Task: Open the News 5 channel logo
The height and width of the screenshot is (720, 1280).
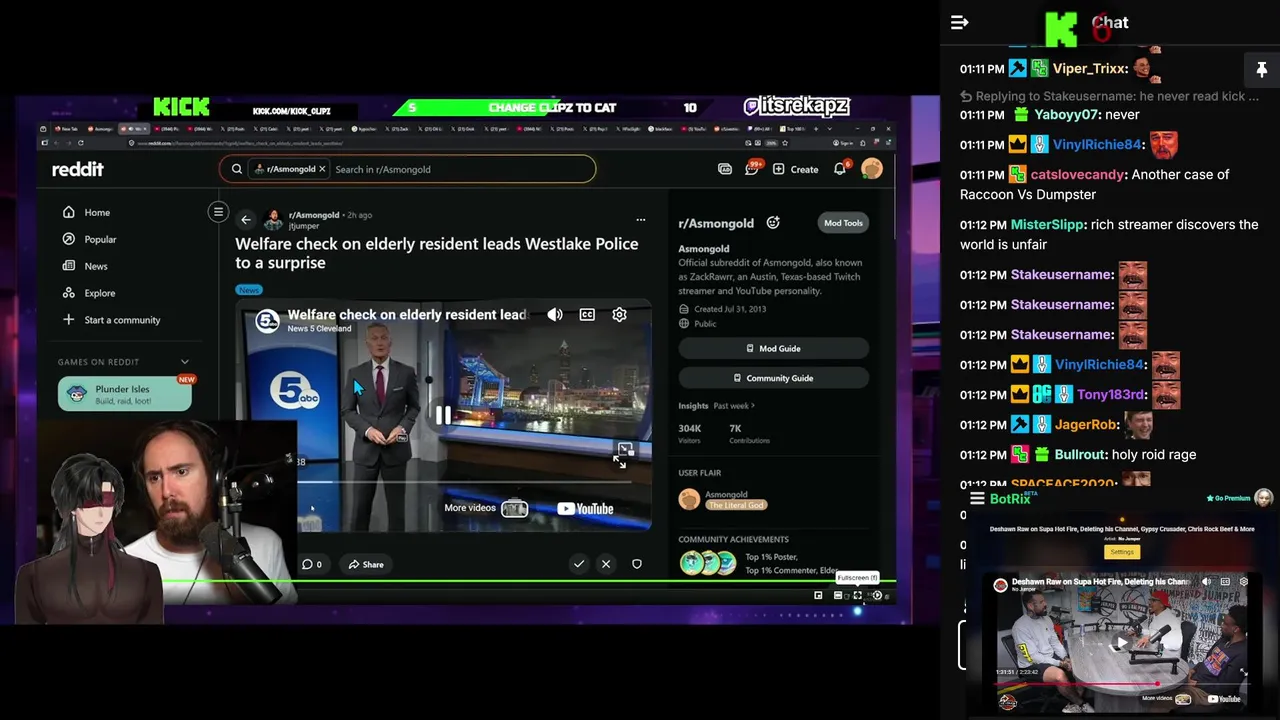Action: pyautogui.click(x=267, y=320)
